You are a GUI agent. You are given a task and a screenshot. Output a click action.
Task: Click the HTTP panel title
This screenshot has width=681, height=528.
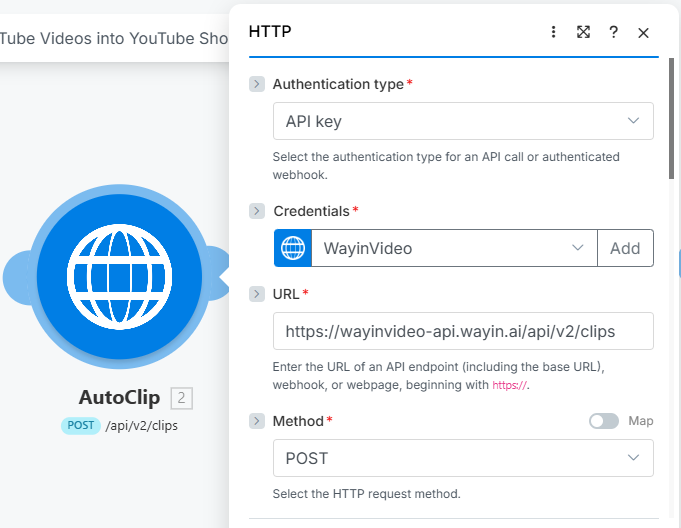[270, 31]
